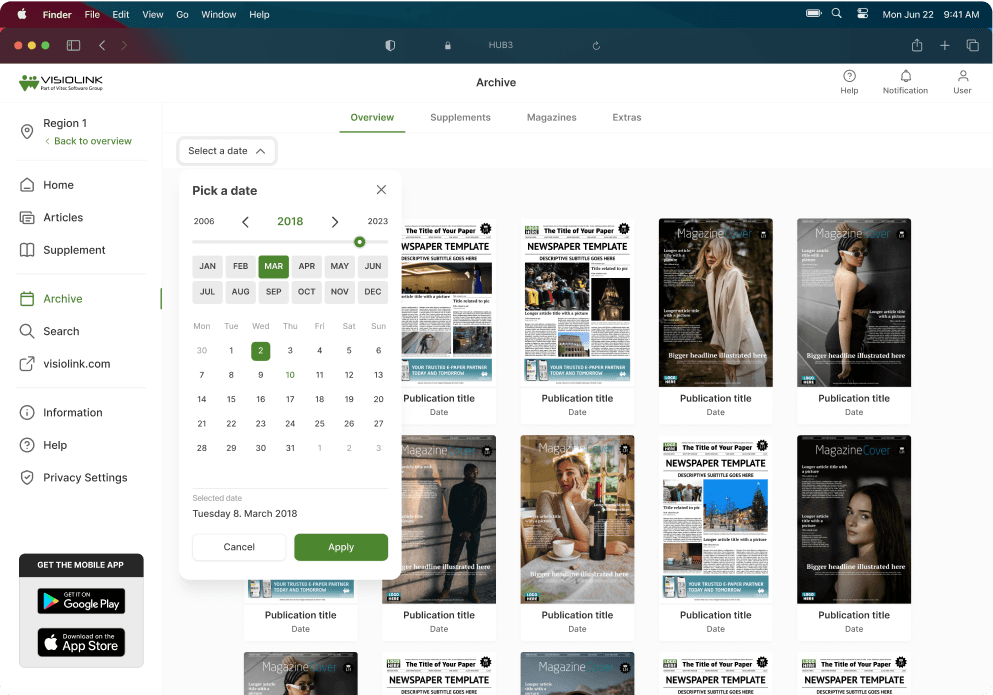The height and width of the screenshot is (695, 993).
Task: Click the HUB3 address bar
Action: click(500, 45)
